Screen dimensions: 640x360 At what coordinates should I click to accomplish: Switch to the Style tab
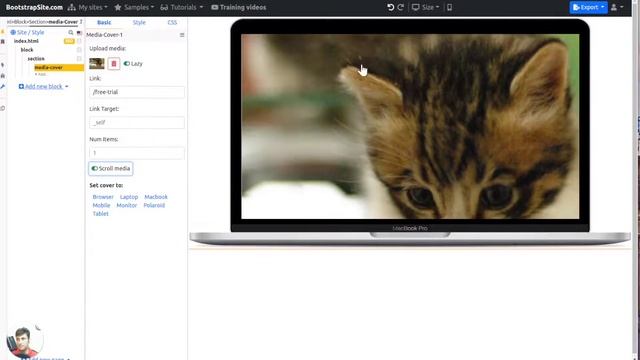pos(139,22)
